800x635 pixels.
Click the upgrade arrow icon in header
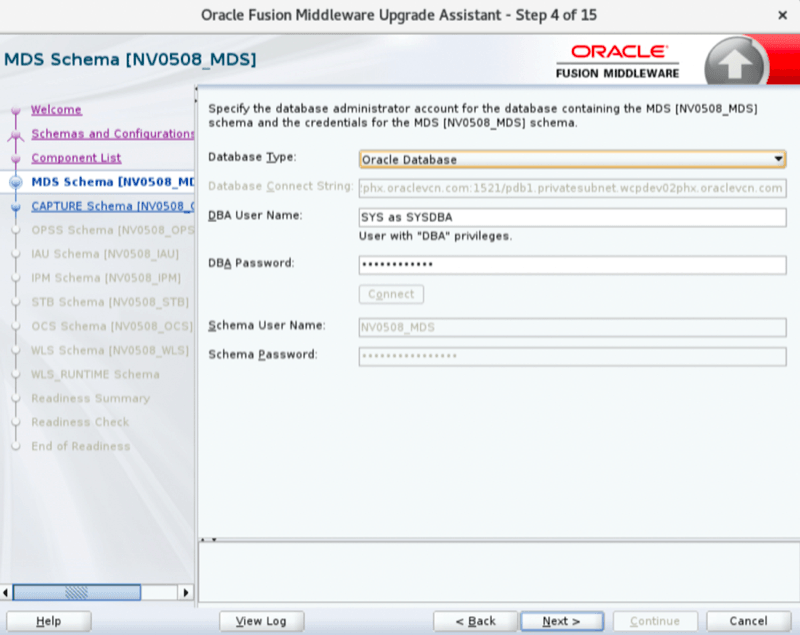click(x=735, y=63)
